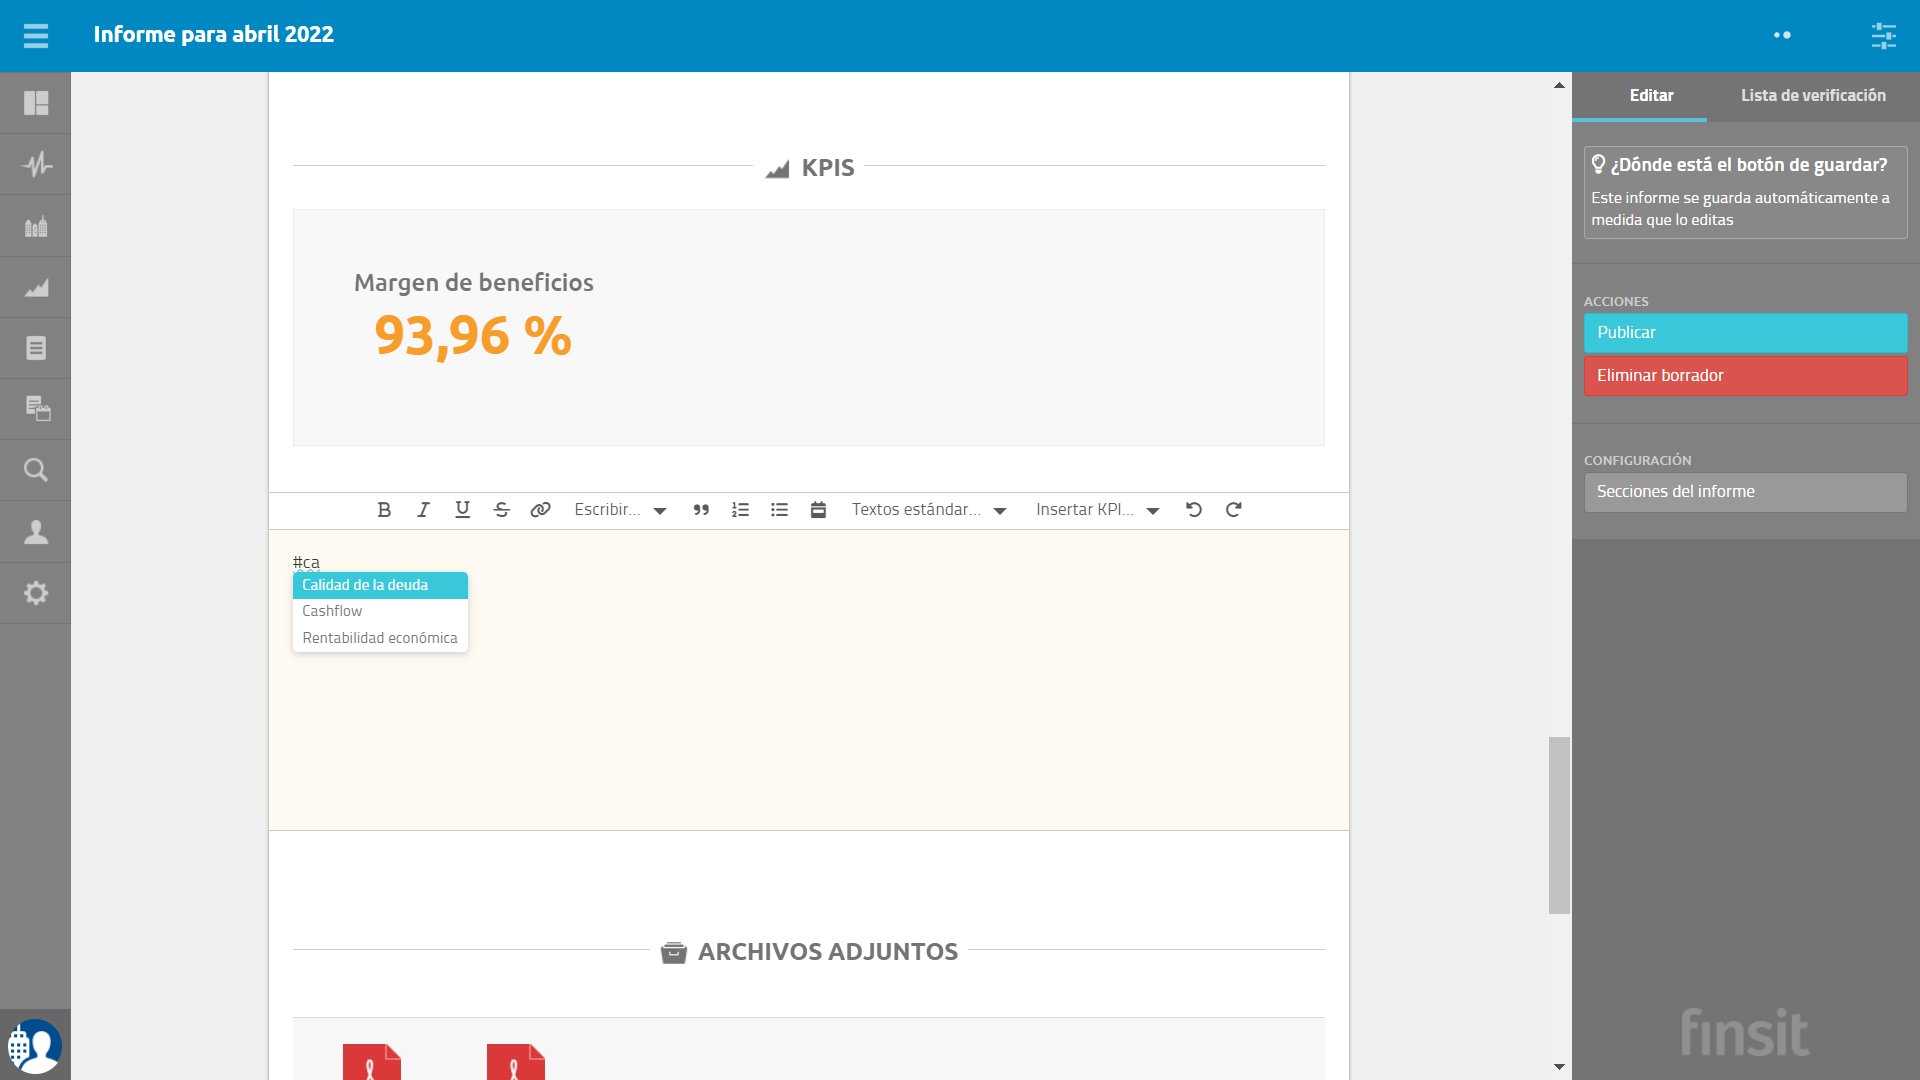
Task: Open the hamburger main menu
Action: (36, 36)
